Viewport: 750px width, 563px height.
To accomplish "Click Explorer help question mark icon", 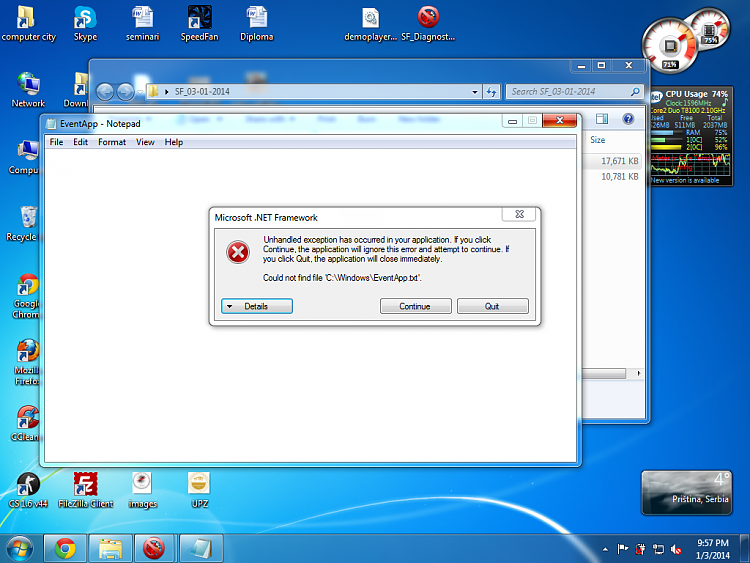I will 628,119.
